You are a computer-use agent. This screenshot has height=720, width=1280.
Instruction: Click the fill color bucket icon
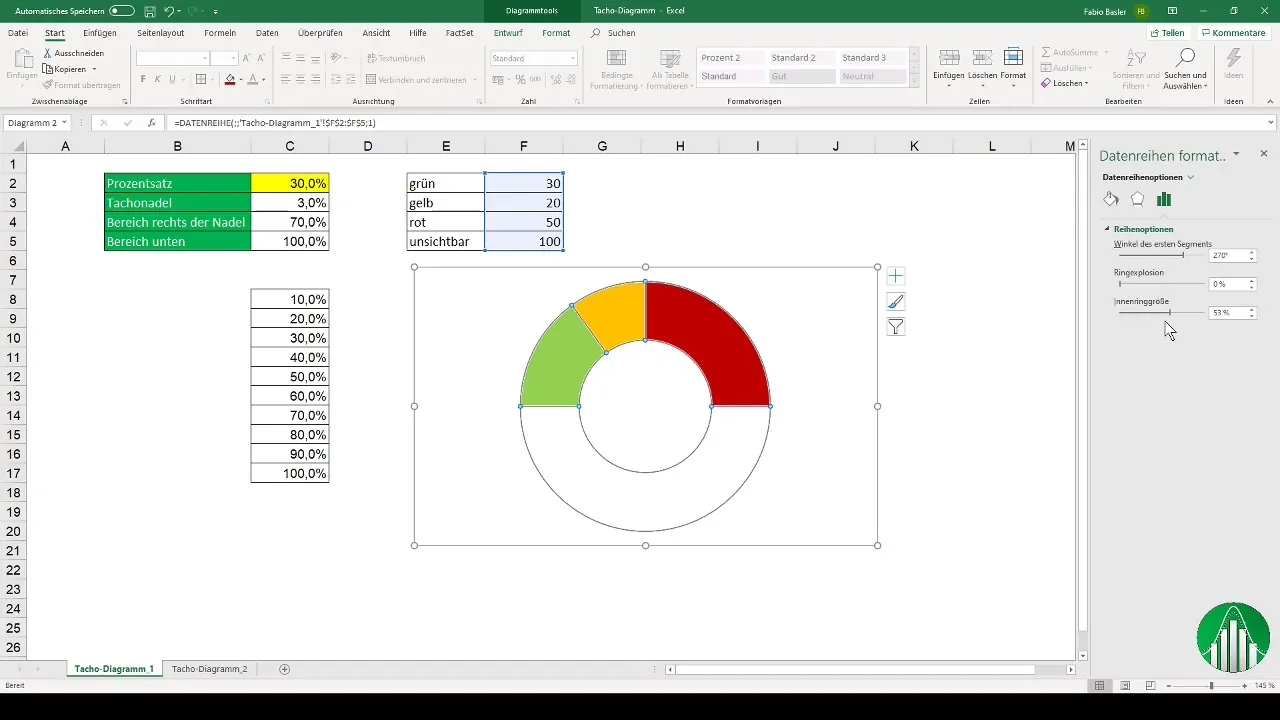click(229, 79)
